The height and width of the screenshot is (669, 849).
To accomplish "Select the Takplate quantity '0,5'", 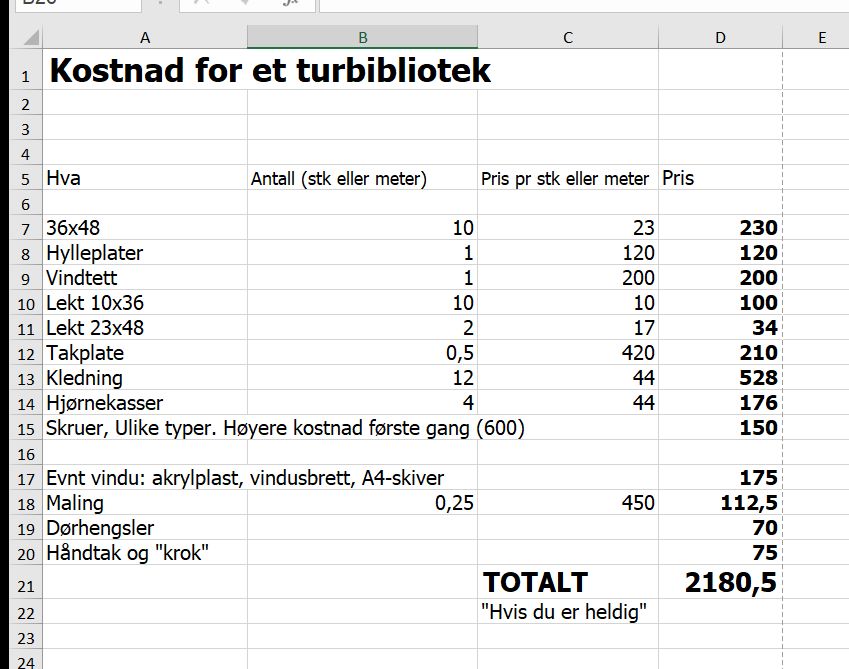I will coord(362,353).
